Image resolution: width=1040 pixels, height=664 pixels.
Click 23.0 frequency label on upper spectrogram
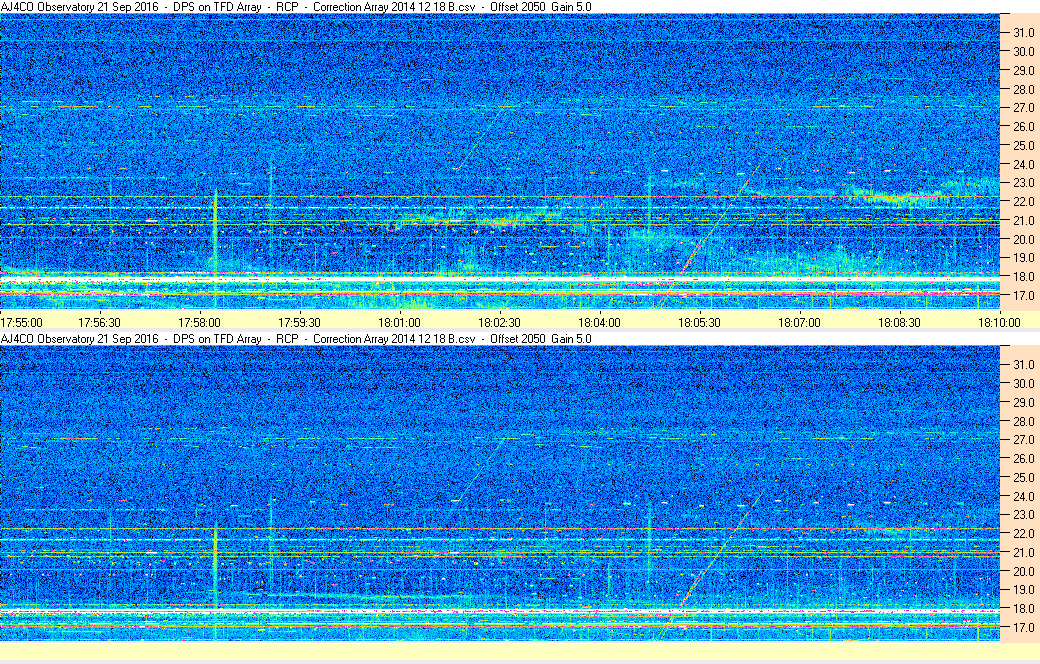(1020, 183)
